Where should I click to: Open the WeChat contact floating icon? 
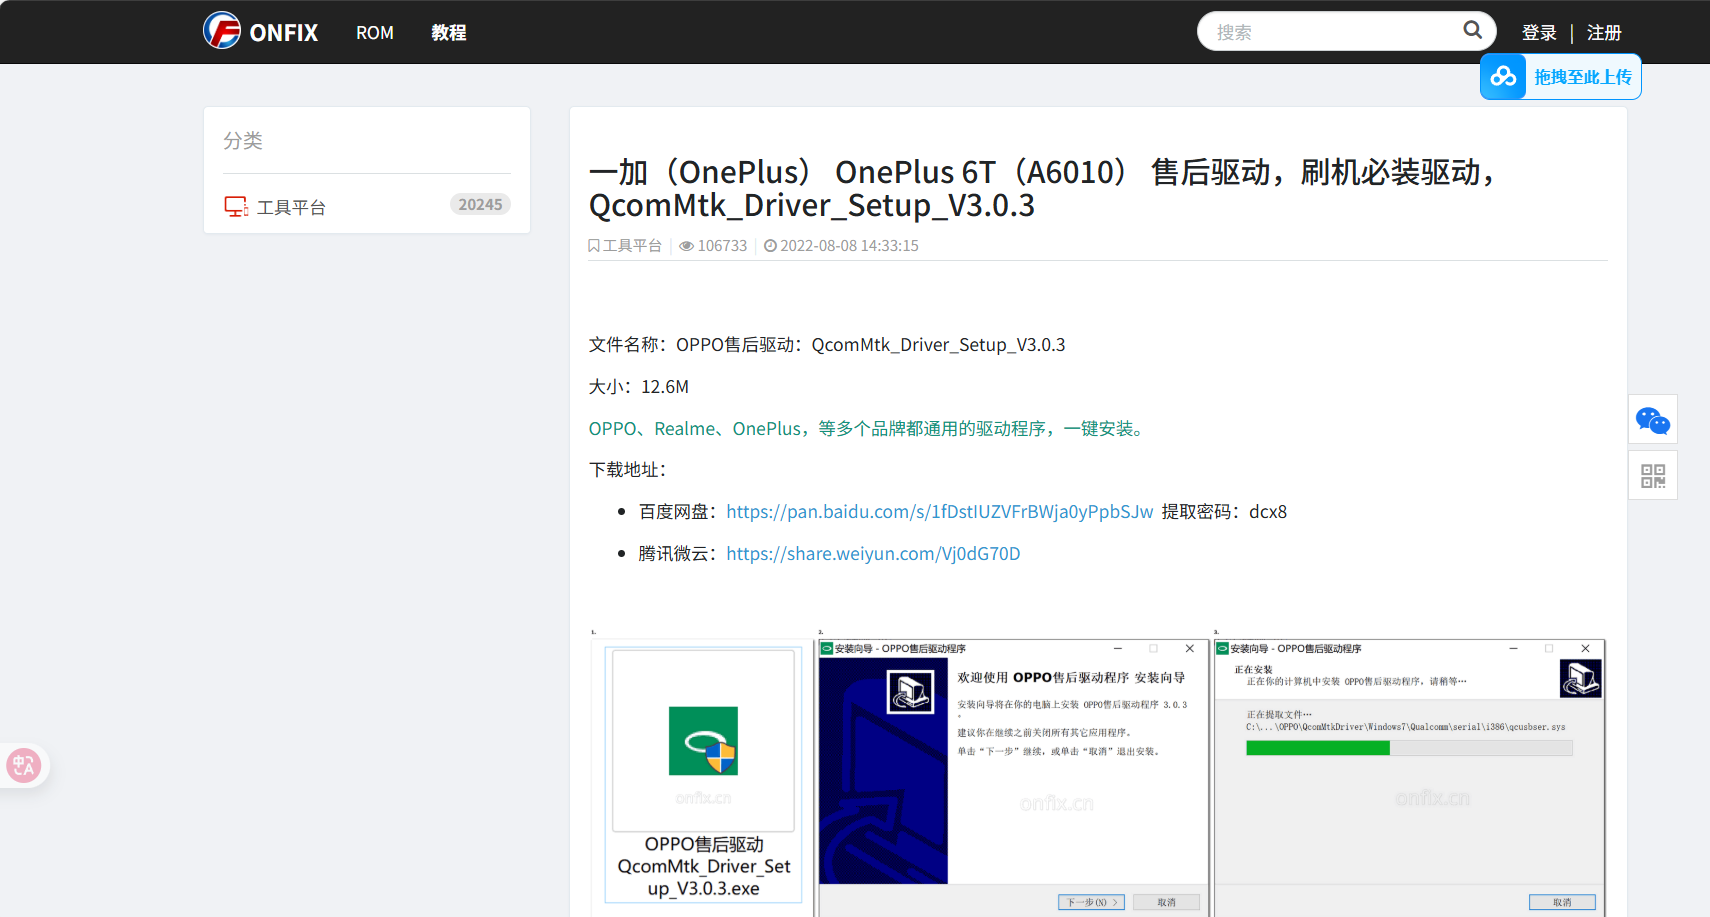pyautogui.click(x=1652, y=420)
